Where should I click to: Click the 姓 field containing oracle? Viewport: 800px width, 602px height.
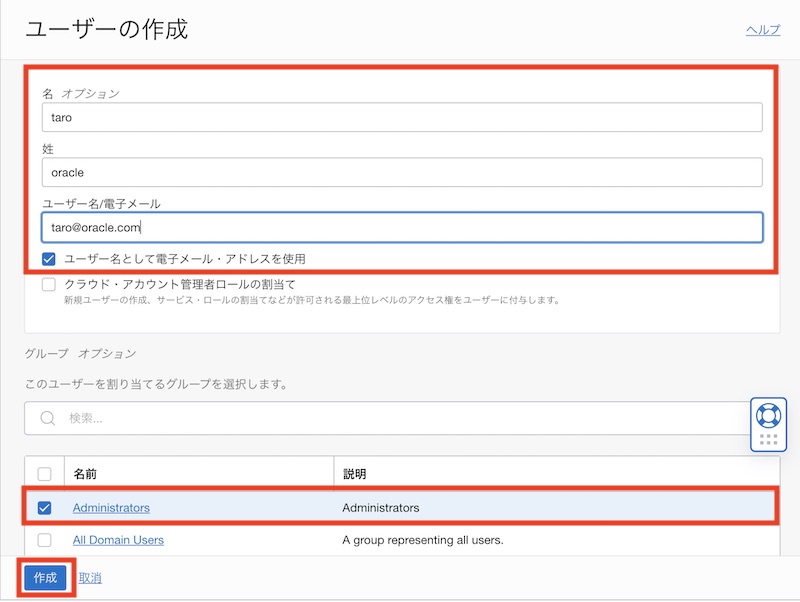click(x=401, y=172)
